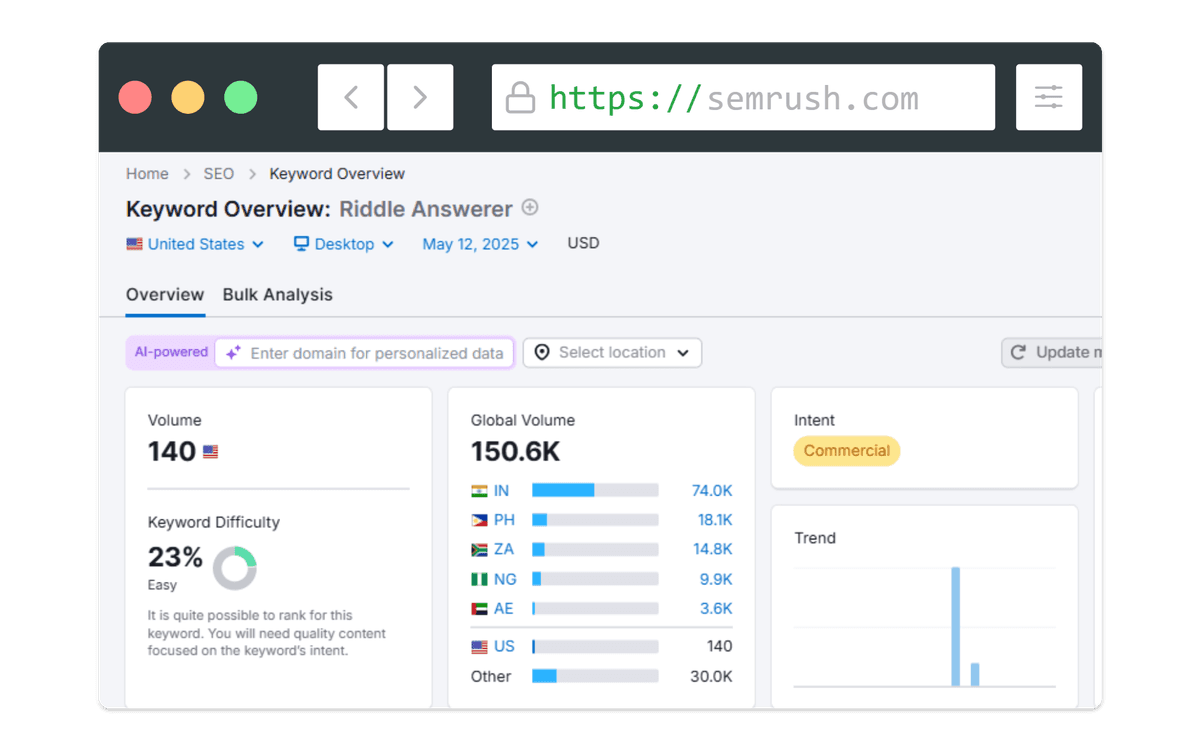Switch to the Bulk Analysis tab

pyautogui.click(x=277, y=295)
